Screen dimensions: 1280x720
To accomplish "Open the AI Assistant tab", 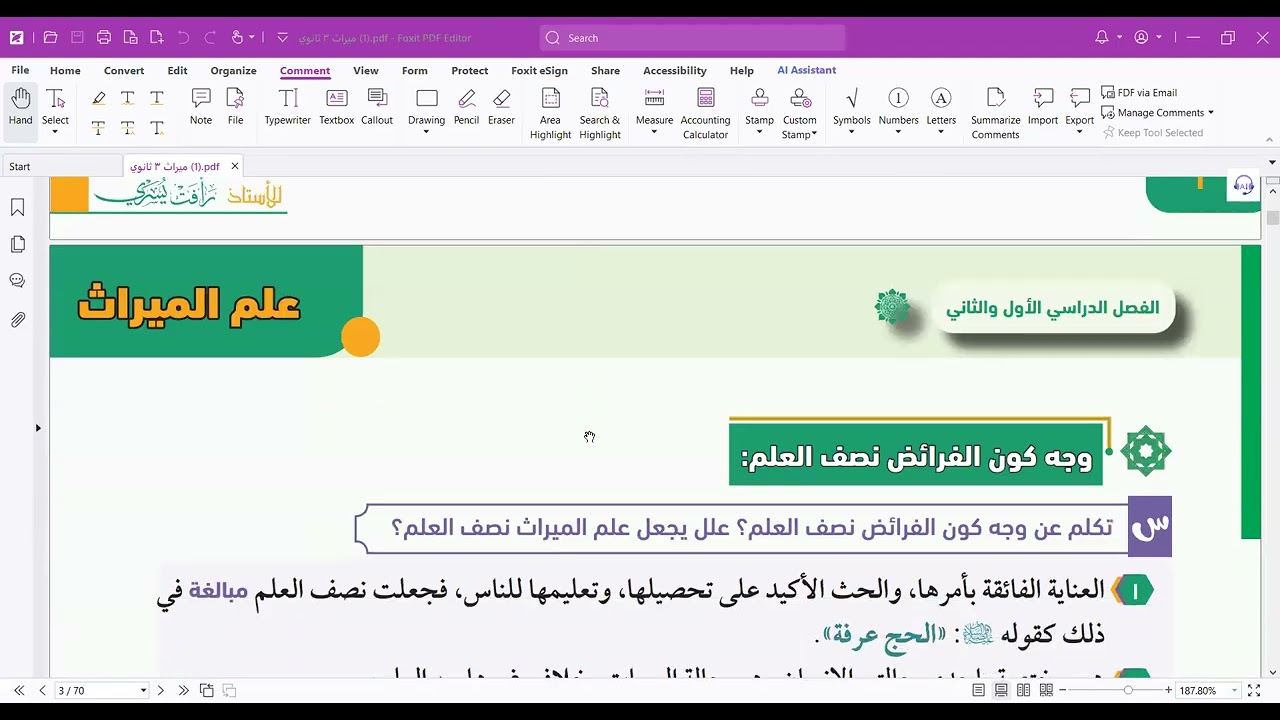I will coord(806,71).
